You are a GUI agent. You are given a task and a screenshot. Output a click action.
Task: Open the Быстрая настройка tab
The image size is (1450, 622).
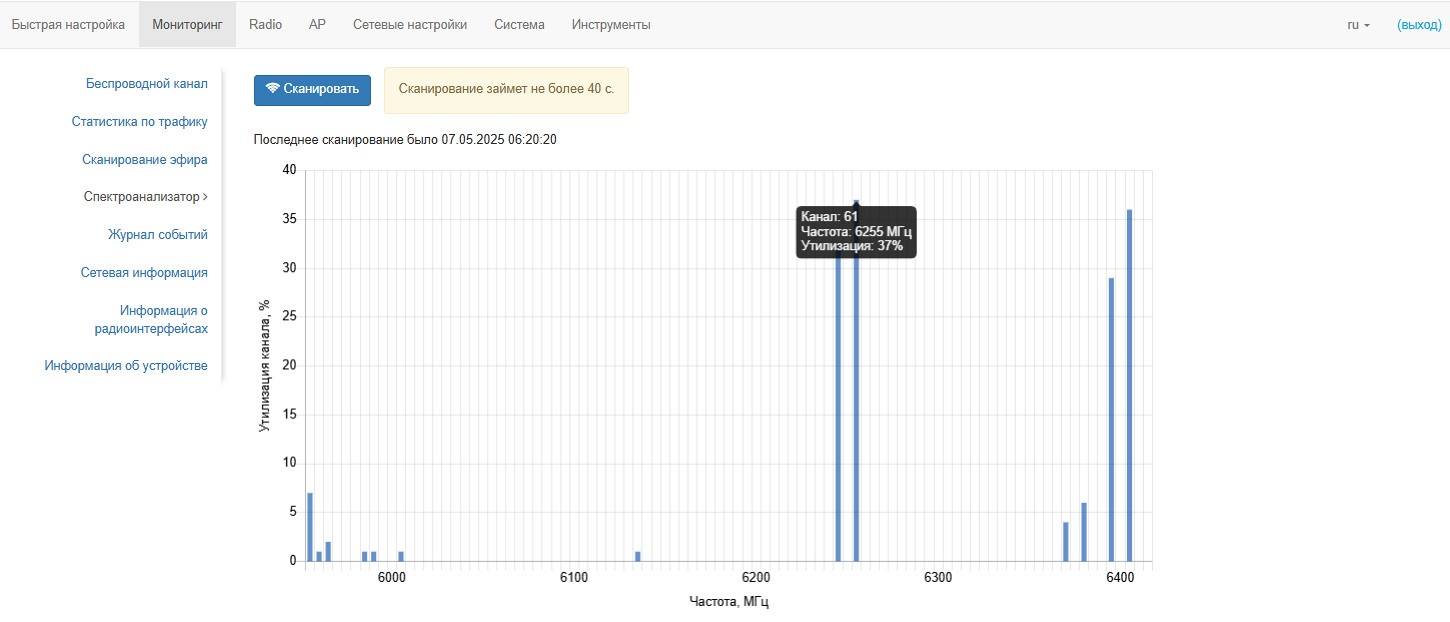[x=68, y=25]
